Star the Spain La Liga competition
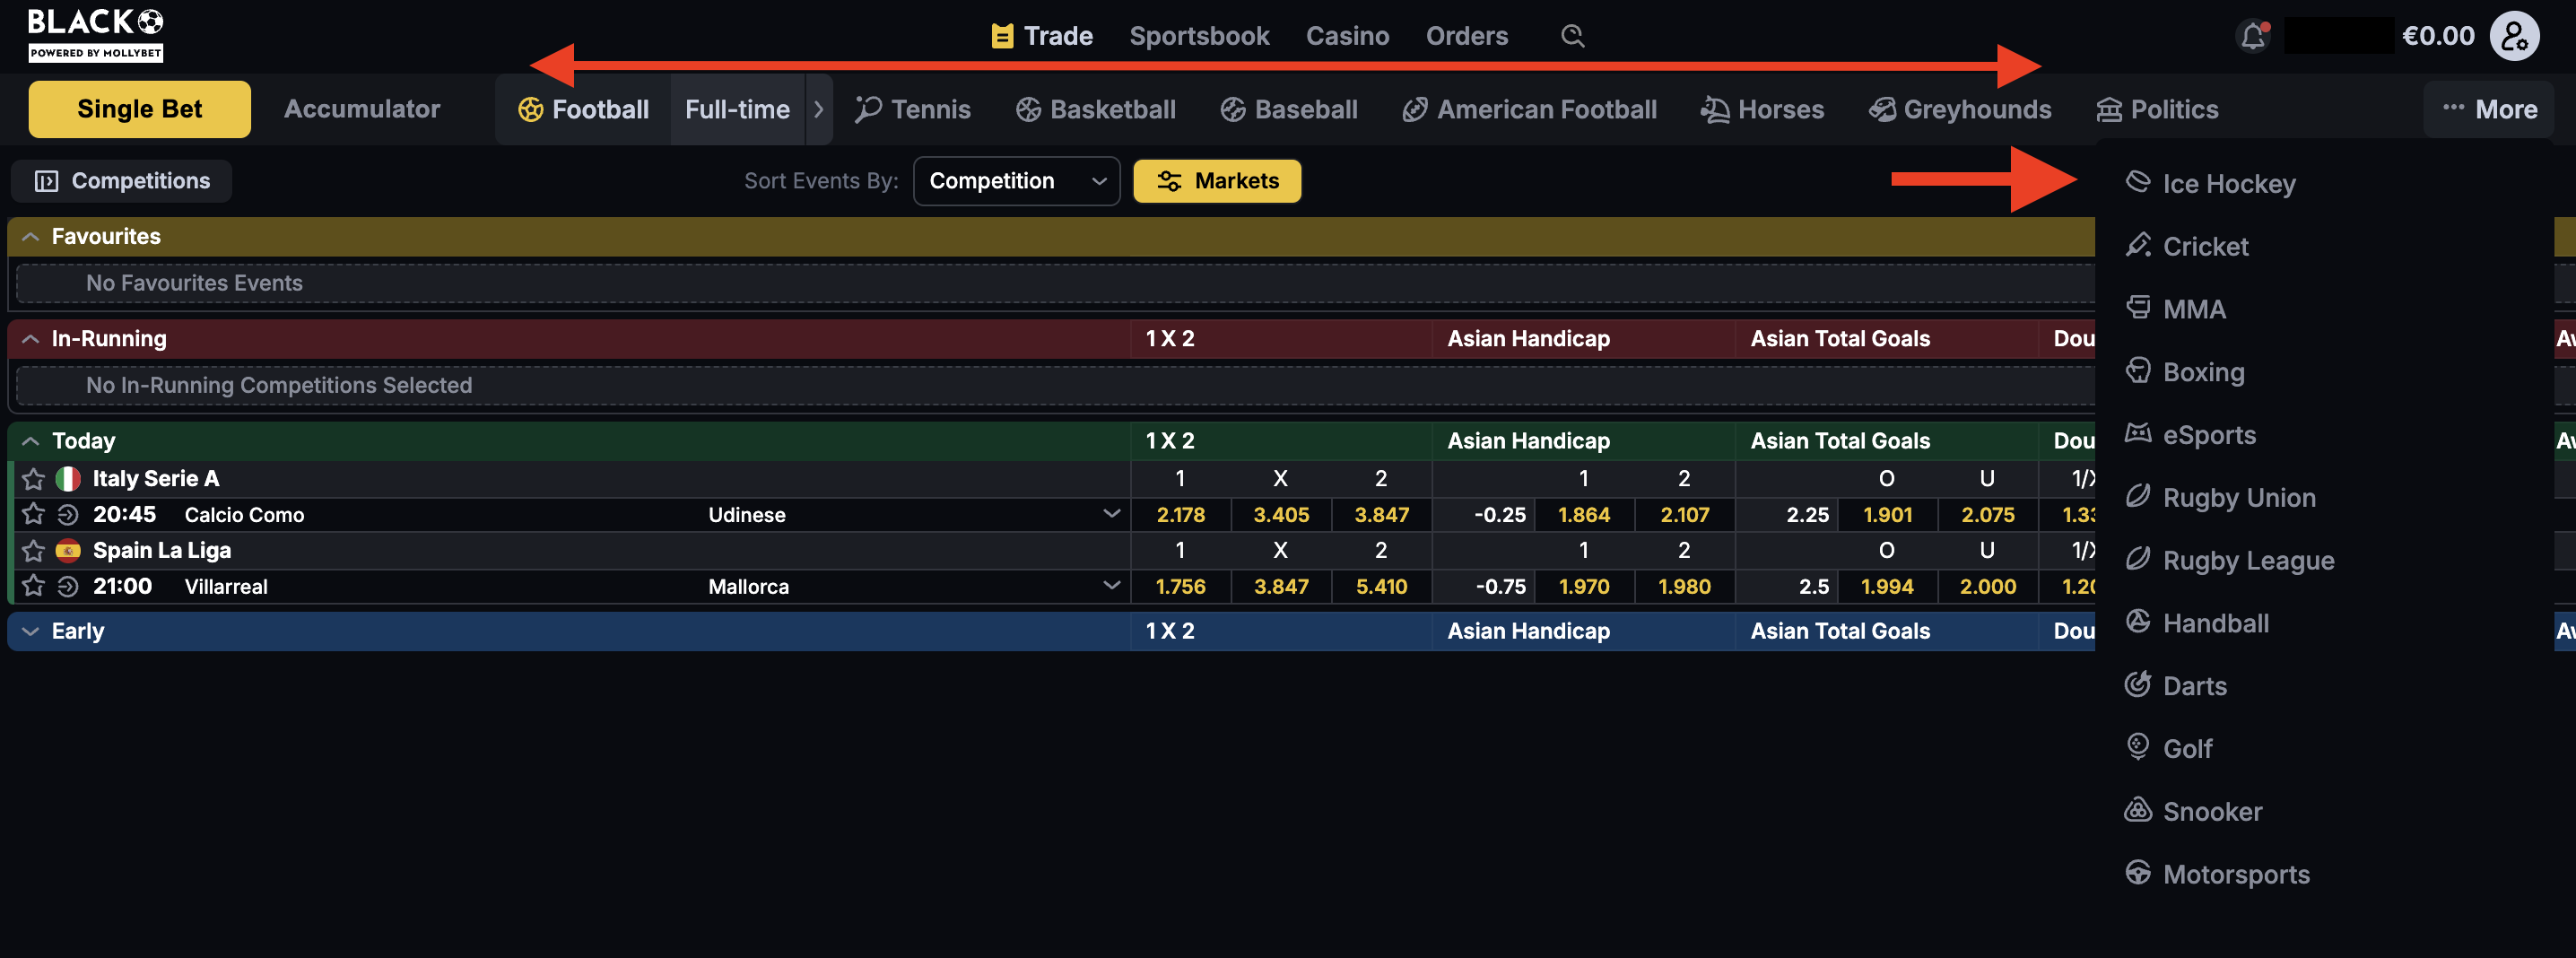The image size is (2576, 958). tap(33, 550)
